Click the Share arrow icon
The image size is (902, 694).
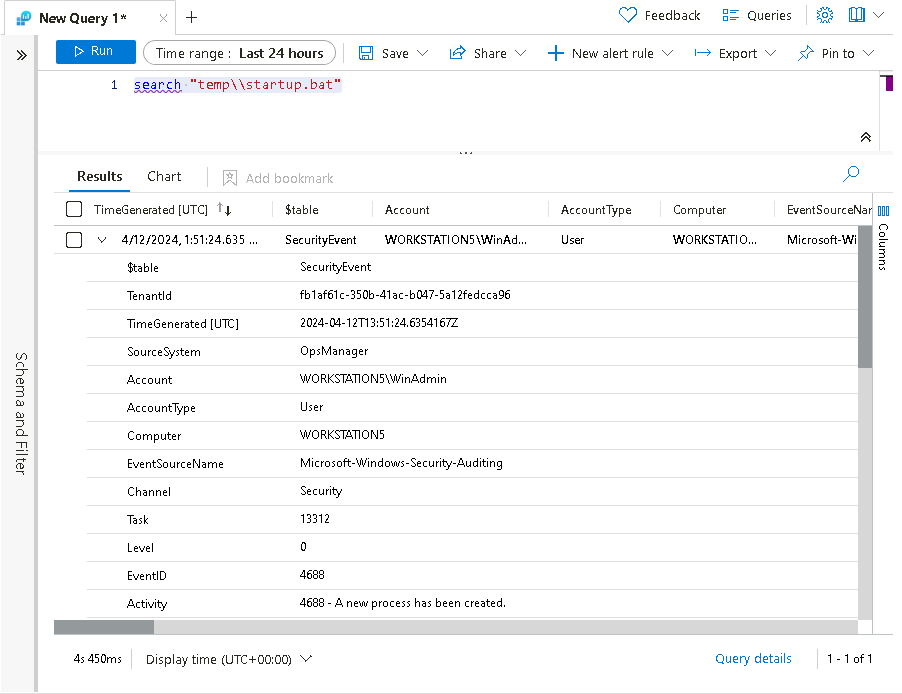pos(457,54)
